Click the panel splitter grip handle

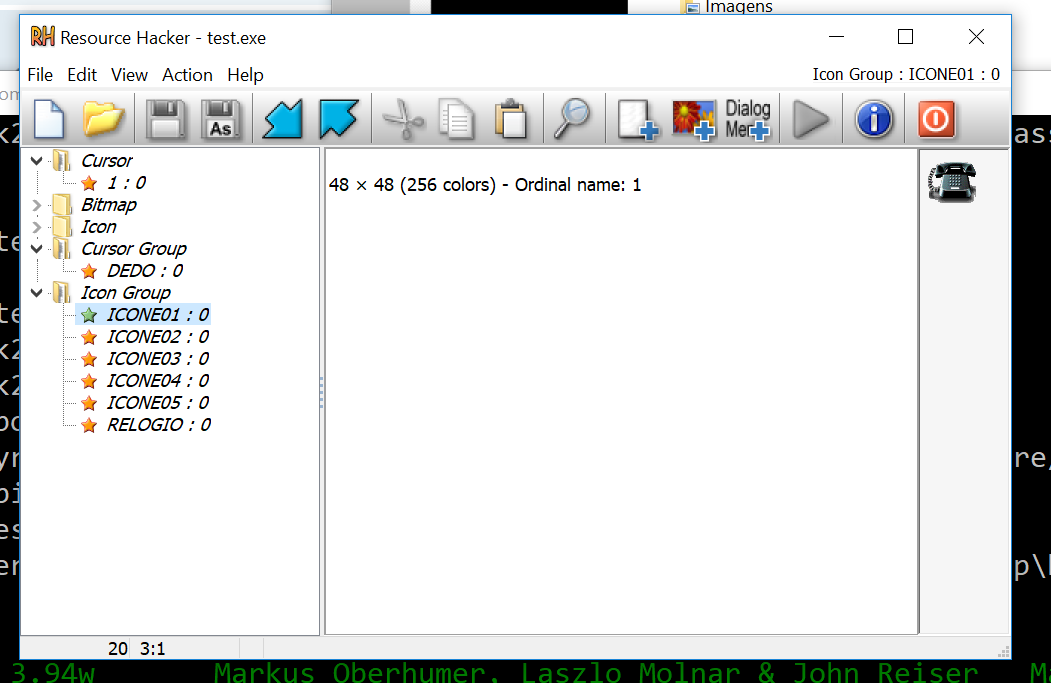322,392
